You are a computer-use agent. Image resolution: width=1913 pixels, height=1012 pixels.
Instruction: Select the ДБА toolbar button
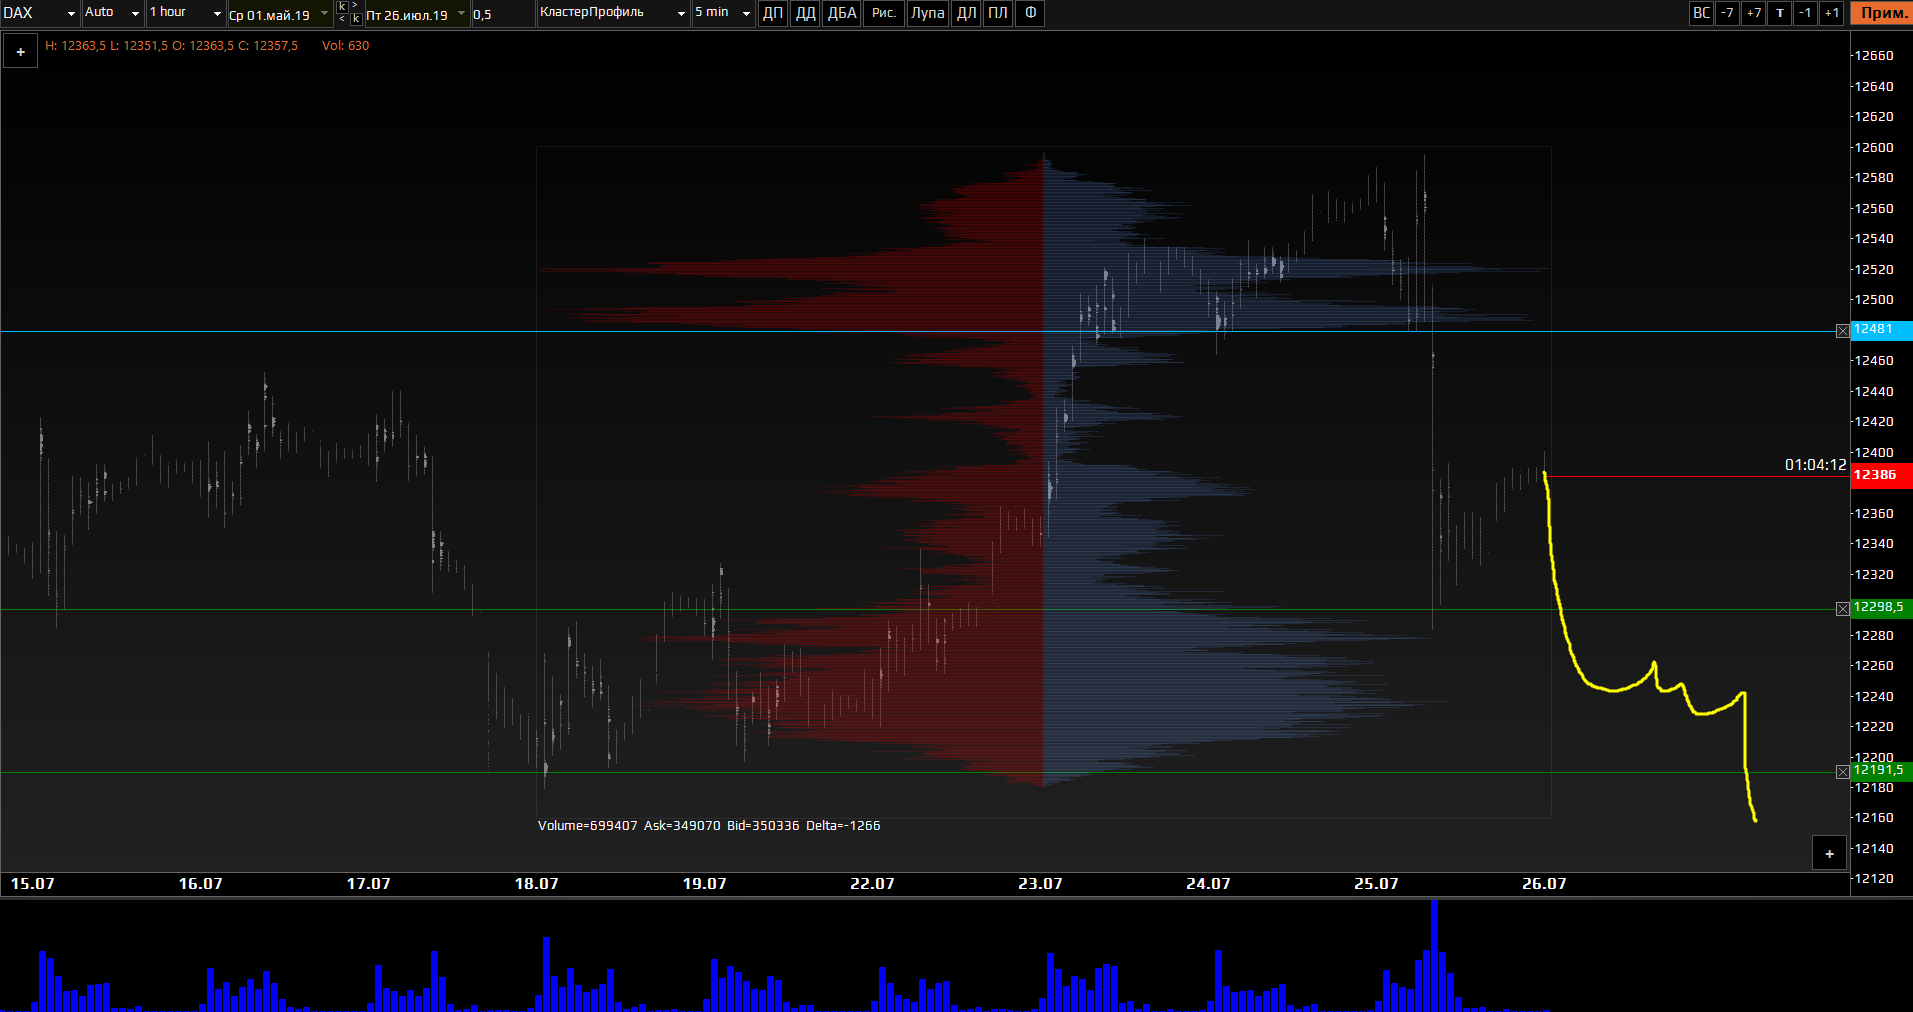click(x=842, y=13)
